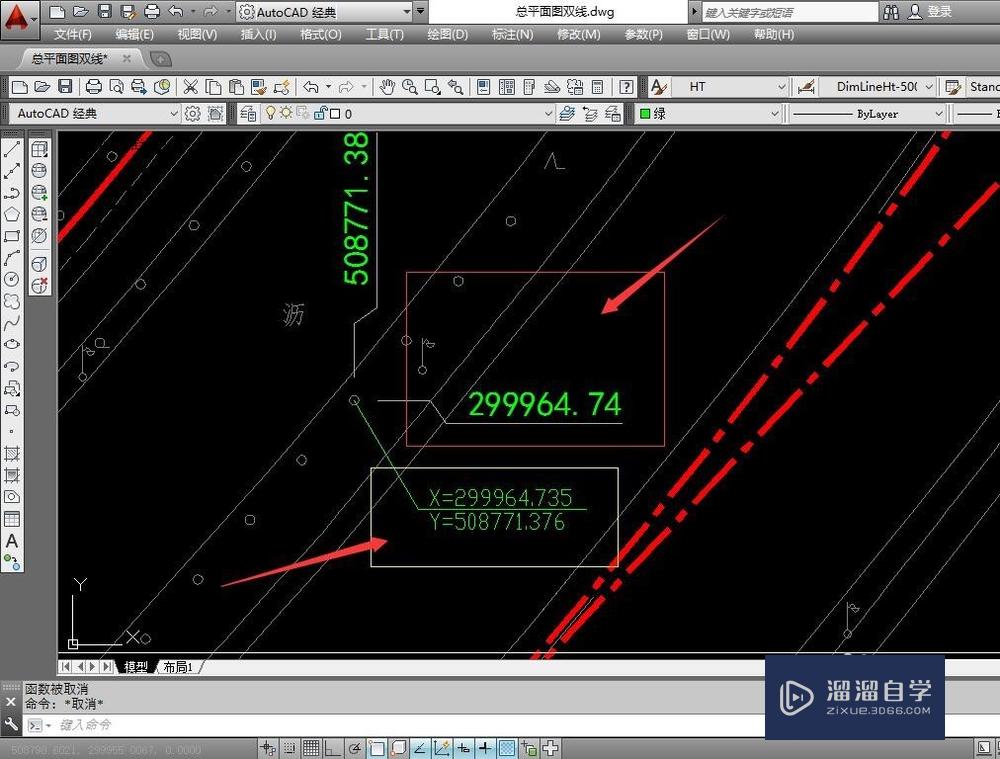Select the Revision cloud tool
The width and height of the screenshot is (1000, 759).
click(11, 300)
